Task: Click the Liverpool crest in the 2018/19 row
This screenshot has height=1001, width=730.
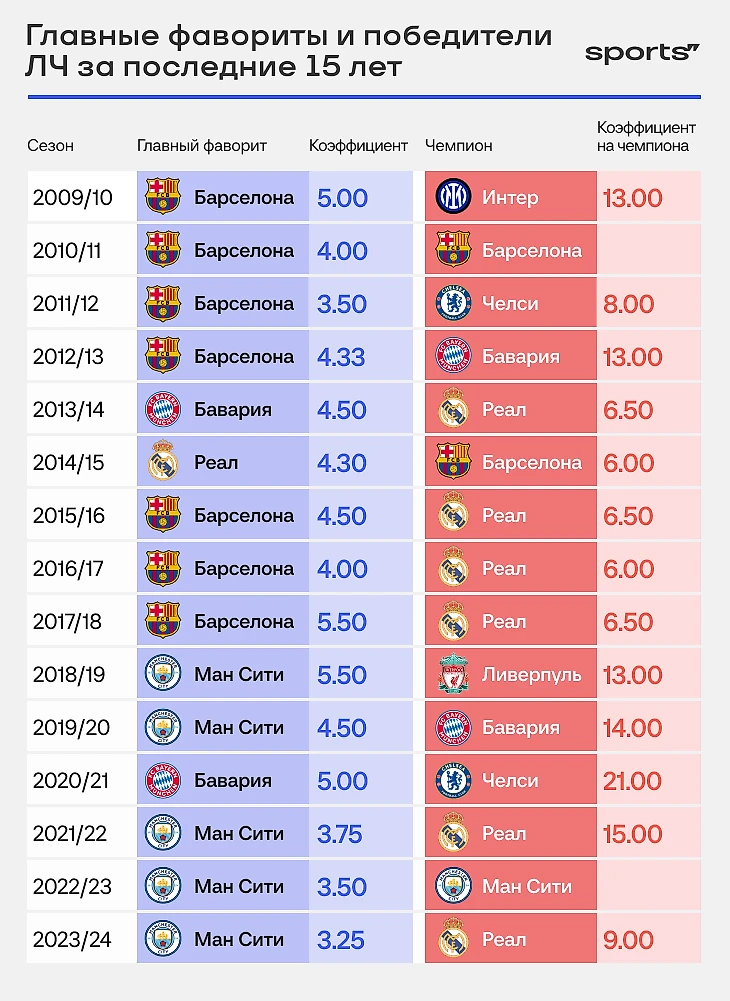Action: pyautogui.click(x=453, y=674)
